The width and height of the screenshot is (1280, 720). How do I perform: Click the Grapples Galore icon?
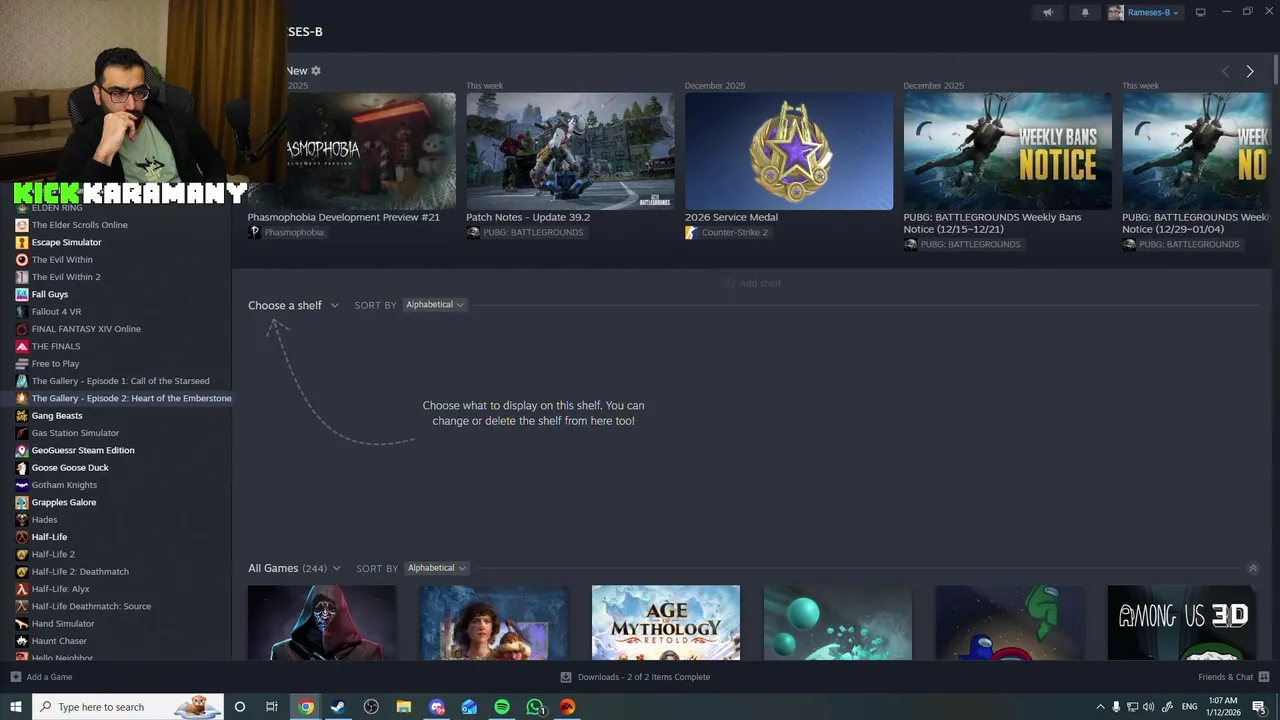click(22, 502)
